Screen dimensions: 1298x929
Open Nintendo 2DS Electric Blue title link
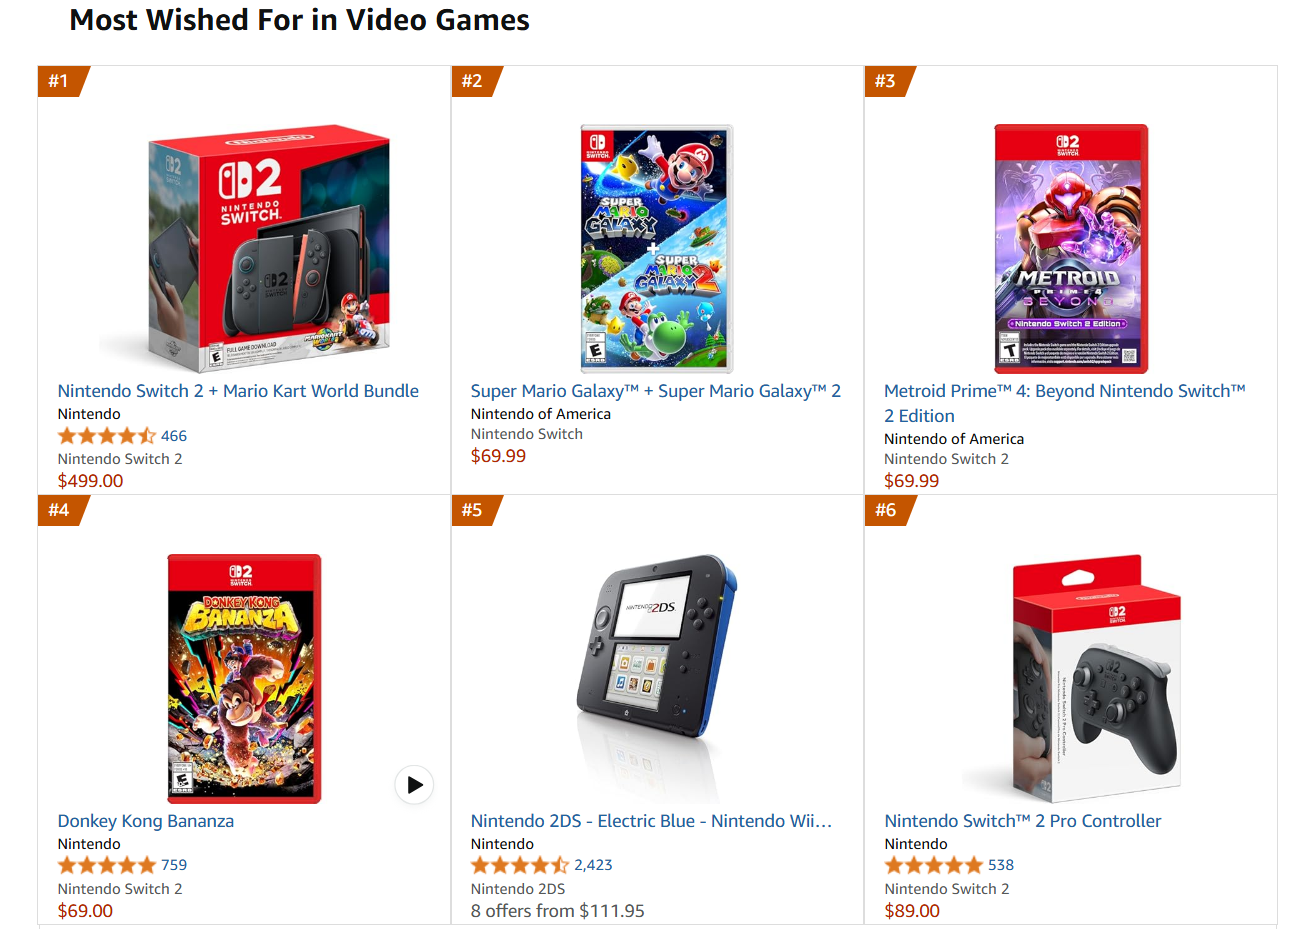[651, 821]
